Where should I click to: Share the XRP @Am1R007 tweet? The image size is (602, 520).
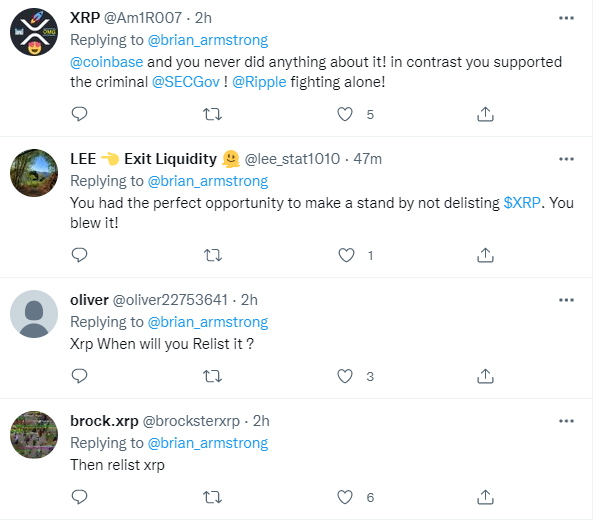coord(485,115)
